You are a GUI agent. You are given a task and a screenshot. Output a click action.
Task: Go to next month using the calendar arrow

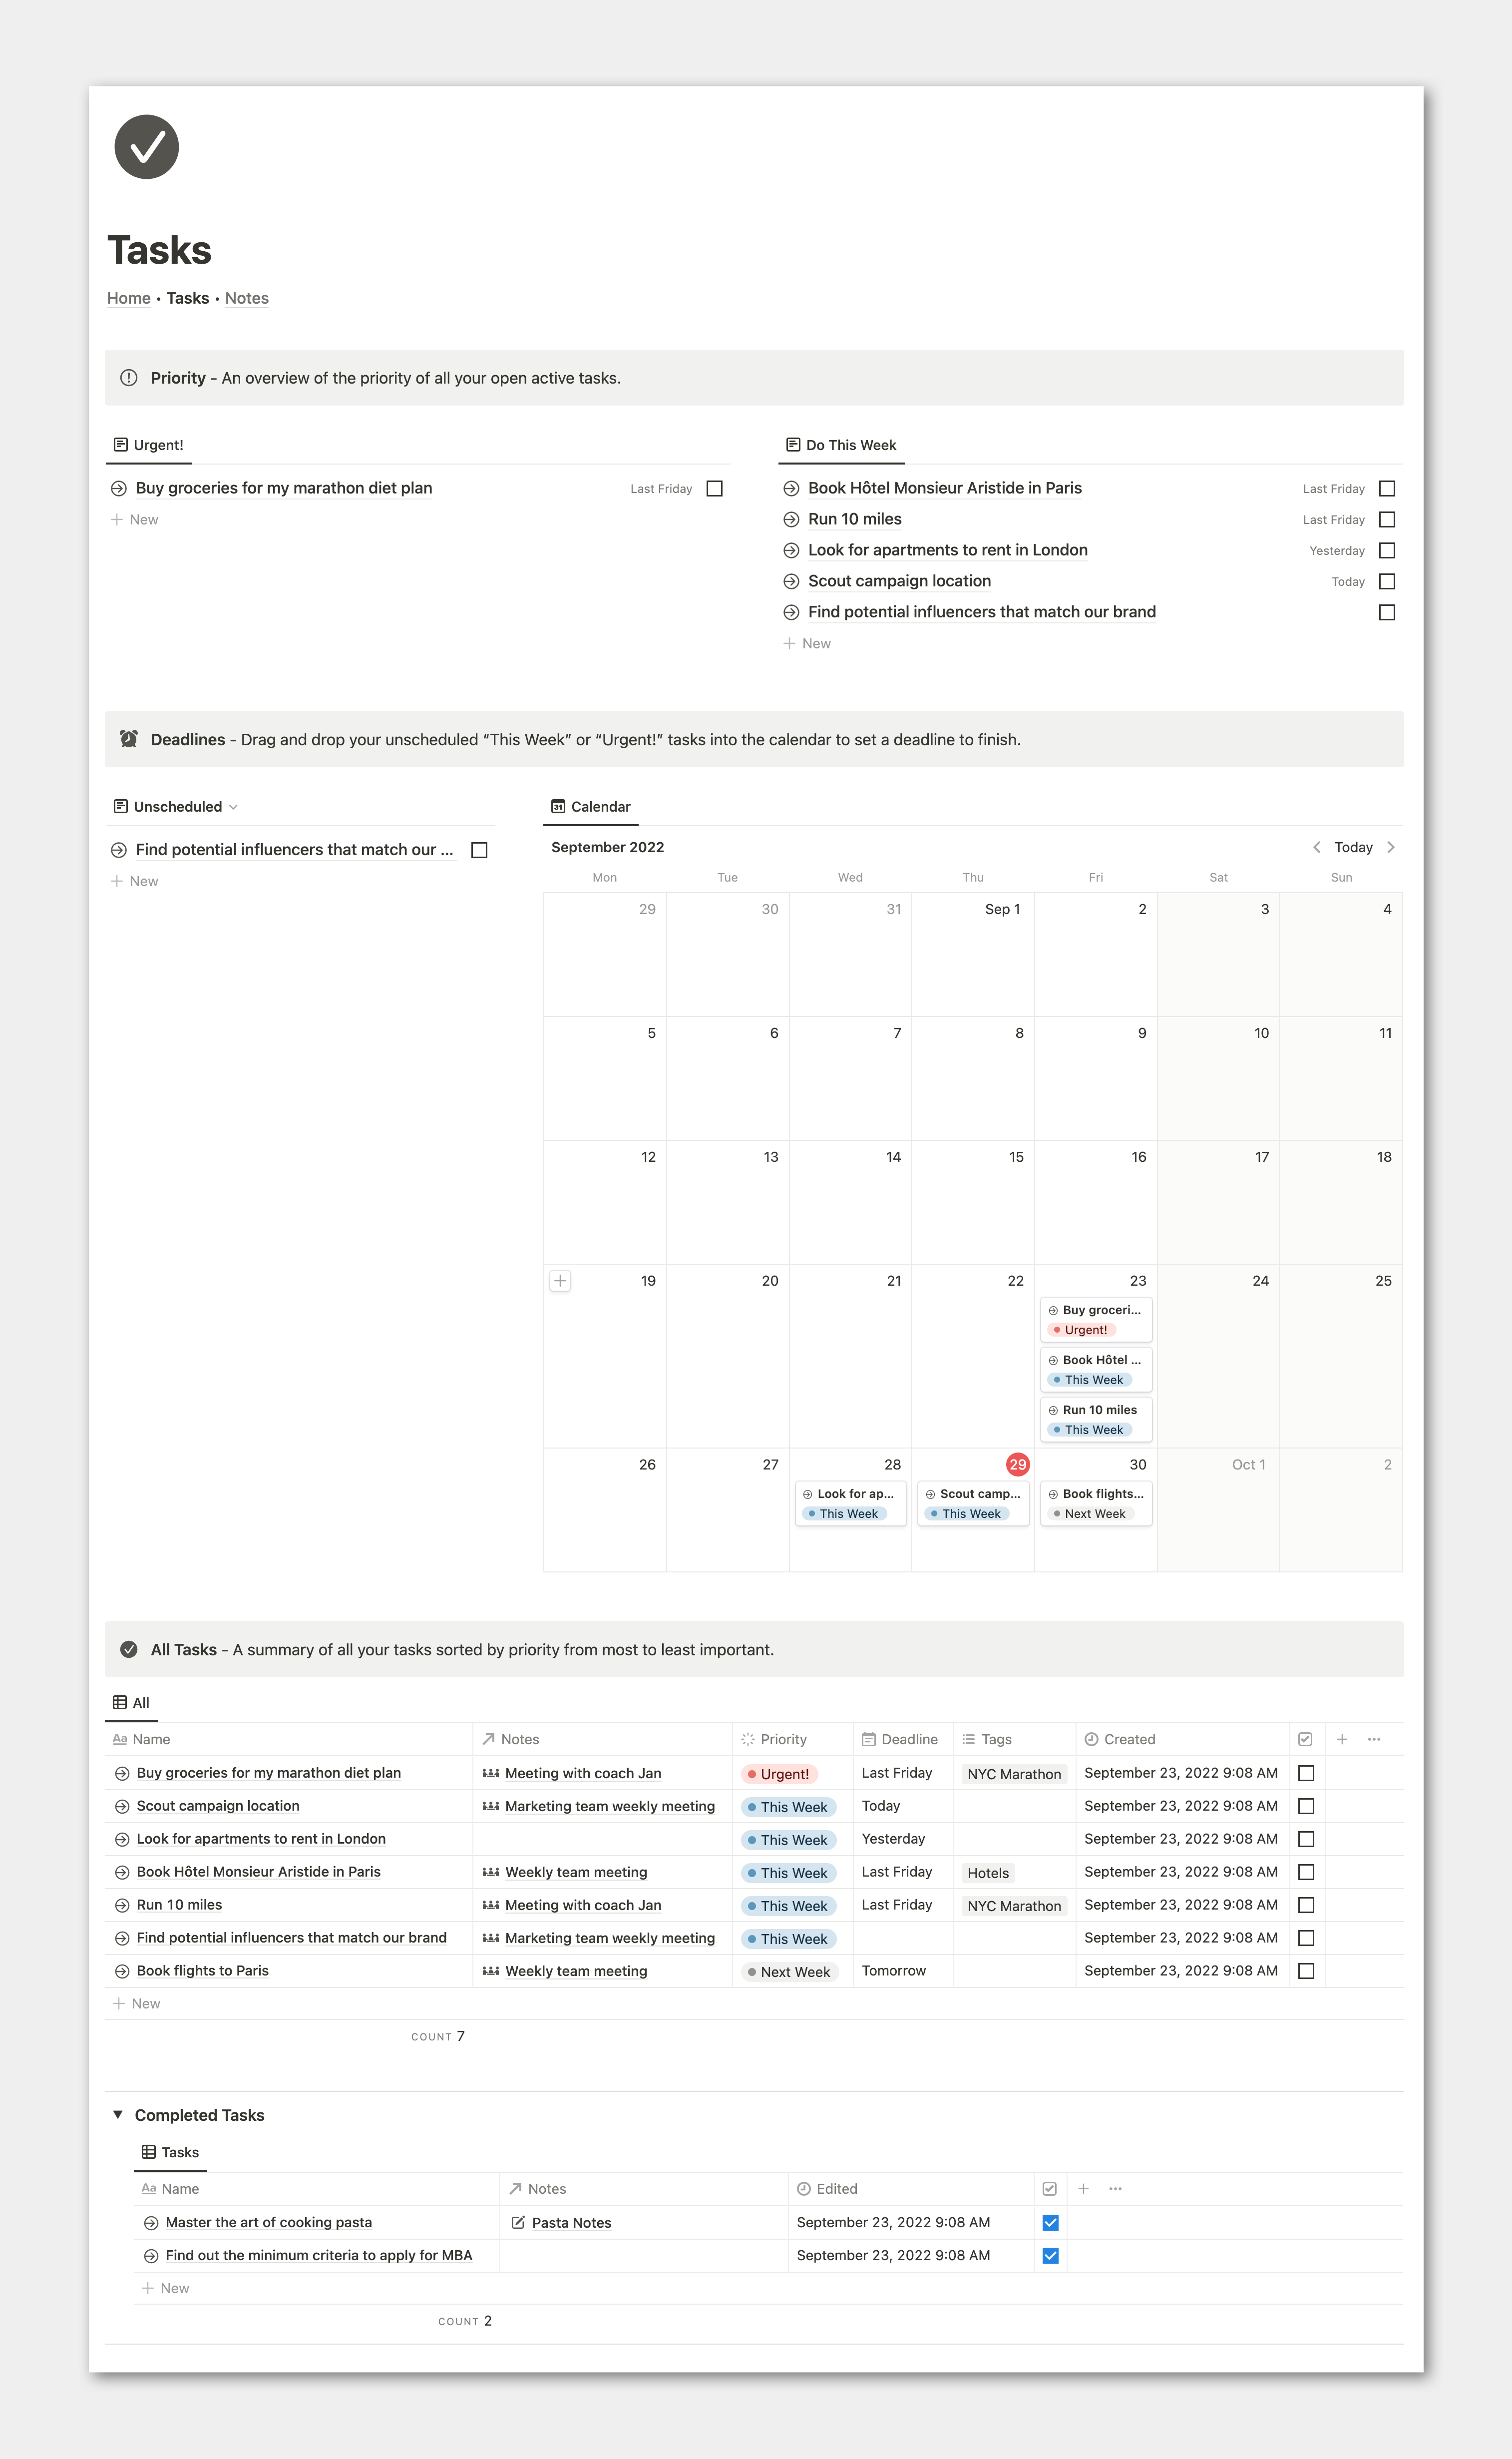pyautogui.click(x=1390, y=847)
